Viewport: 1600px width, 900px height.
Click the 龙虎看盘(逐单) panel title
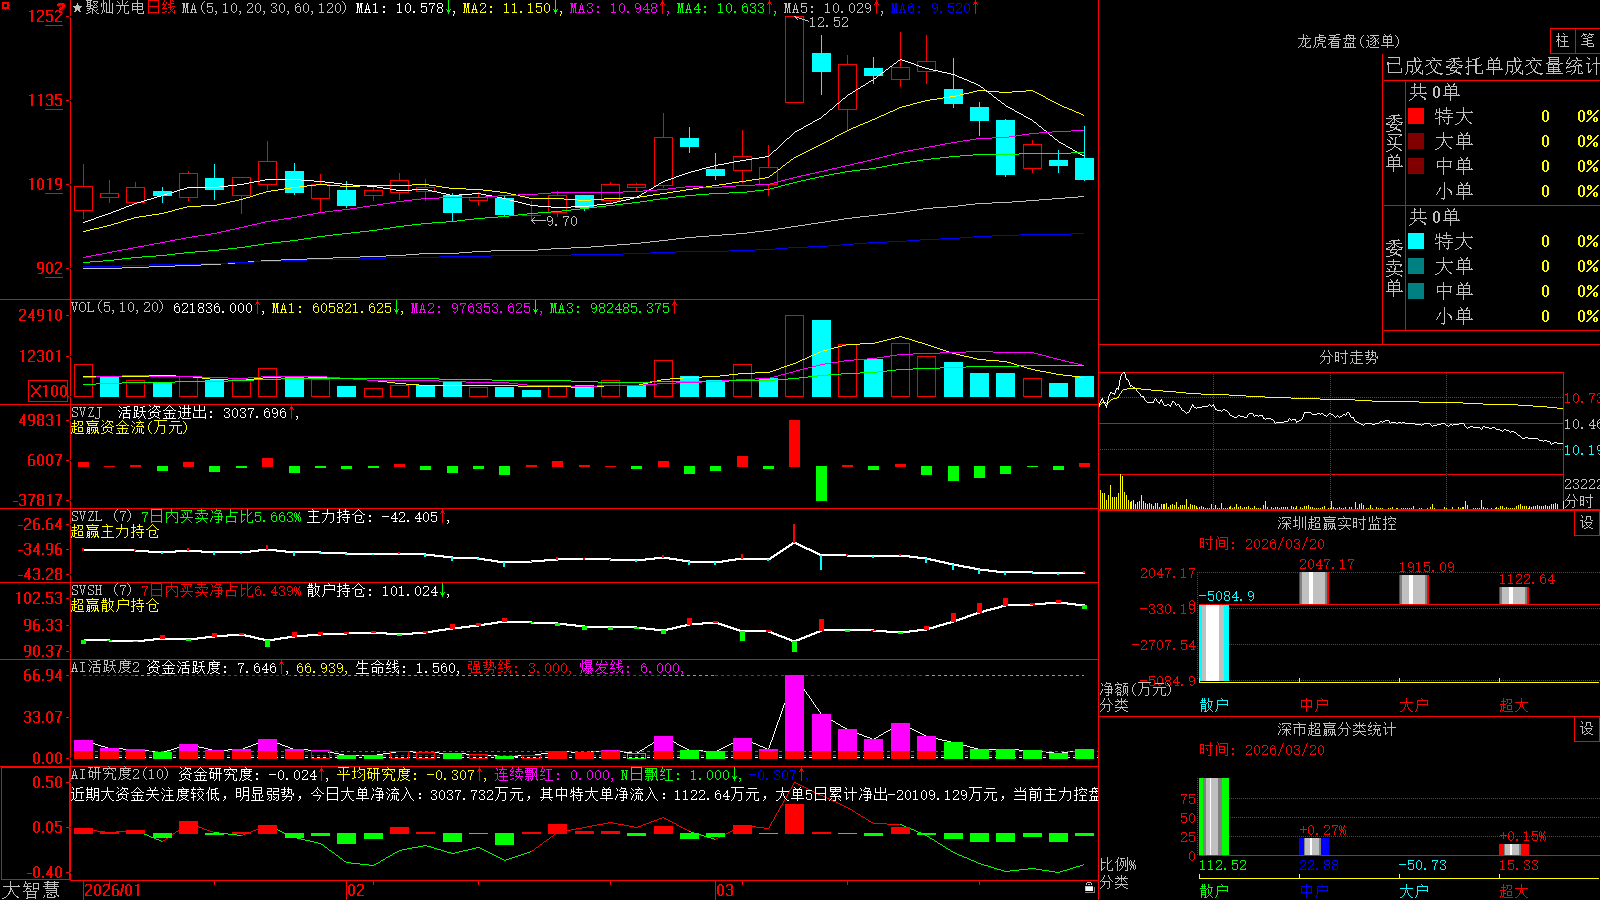pos(1348,41)
